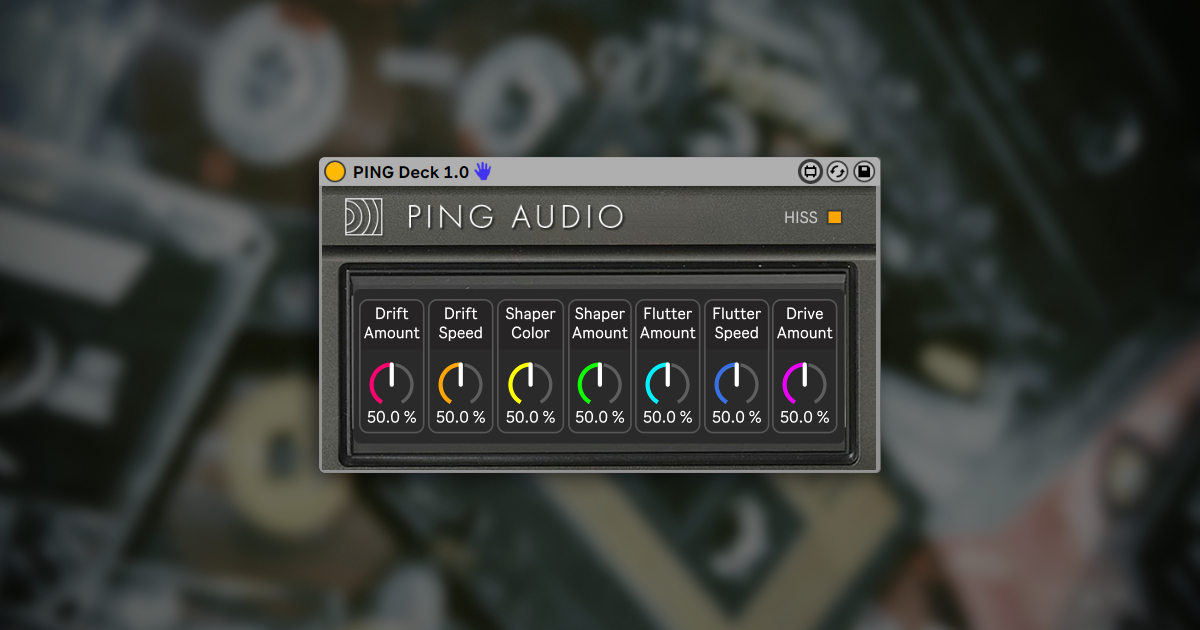This screenshot has height=630, width=1200.
Task: Disable the orange HISS toggle
Action: [835, 217]
